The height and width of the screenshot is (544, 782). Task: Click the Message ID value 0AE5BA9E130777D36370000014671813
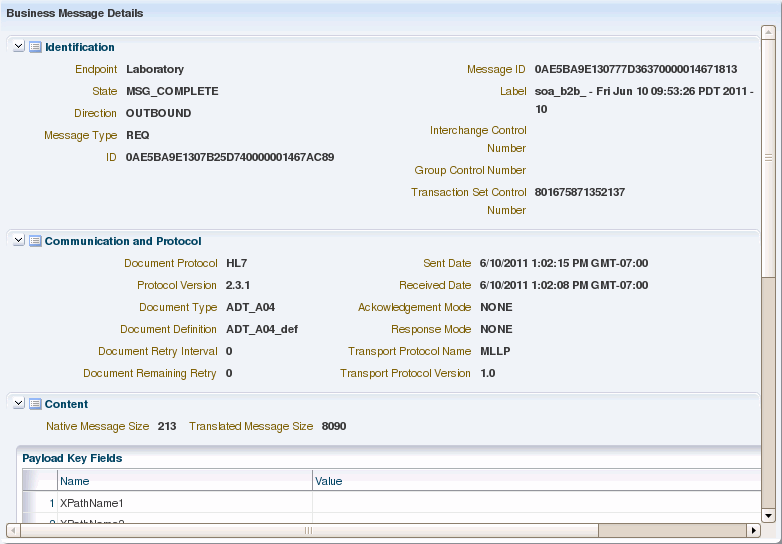point(635,69)
